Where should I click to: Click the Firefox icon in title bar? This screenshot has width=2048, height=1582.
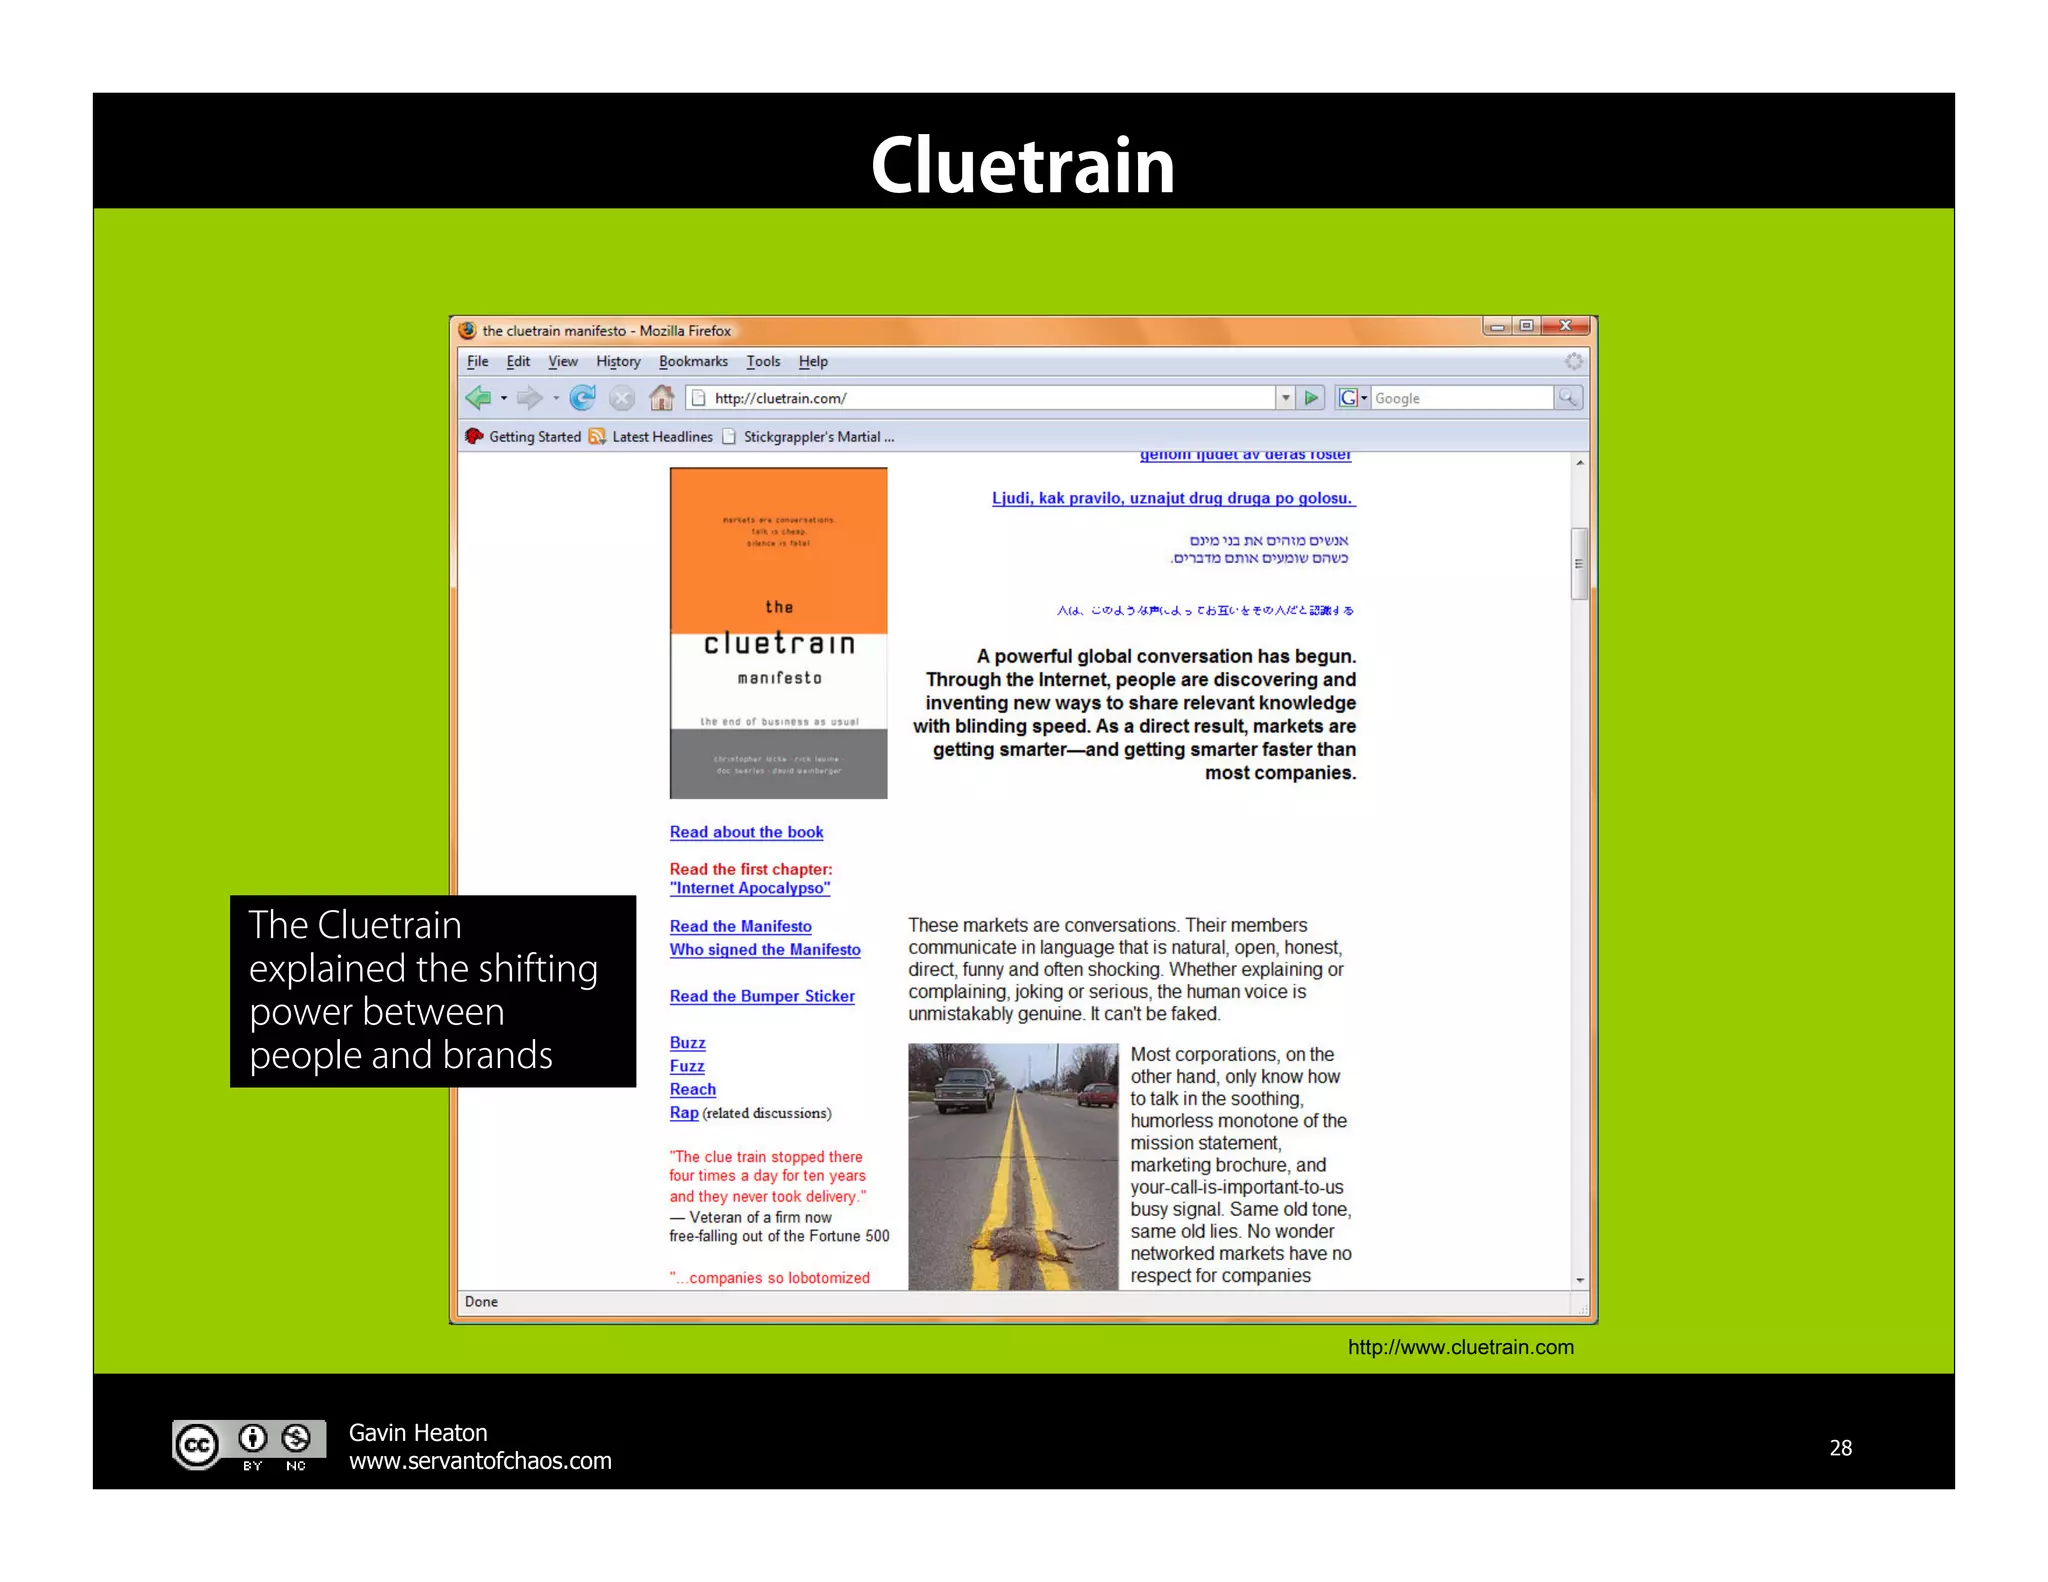(467, 330)
